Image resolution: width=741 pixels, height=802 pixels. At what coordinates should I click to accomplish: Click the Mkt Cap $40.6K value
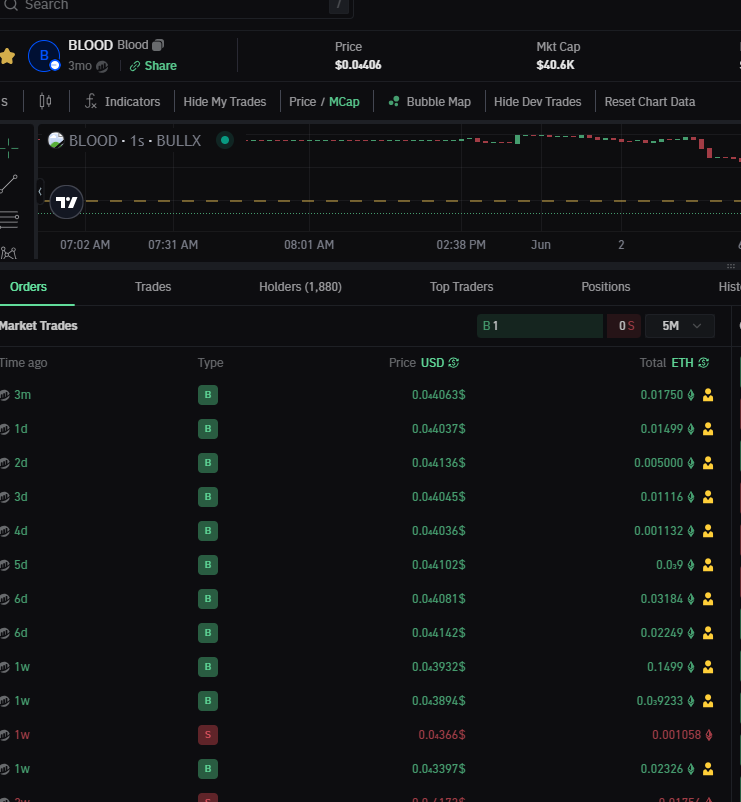click(x=555, y=65)
